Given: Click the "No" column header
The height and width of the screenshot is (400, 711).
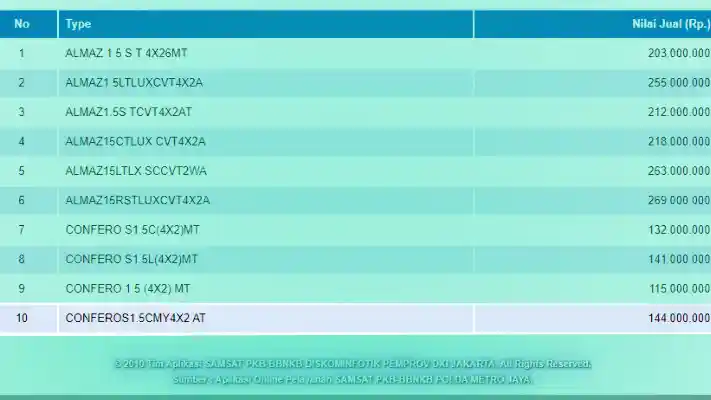Looking at the screenshot, I should (22, 24).
